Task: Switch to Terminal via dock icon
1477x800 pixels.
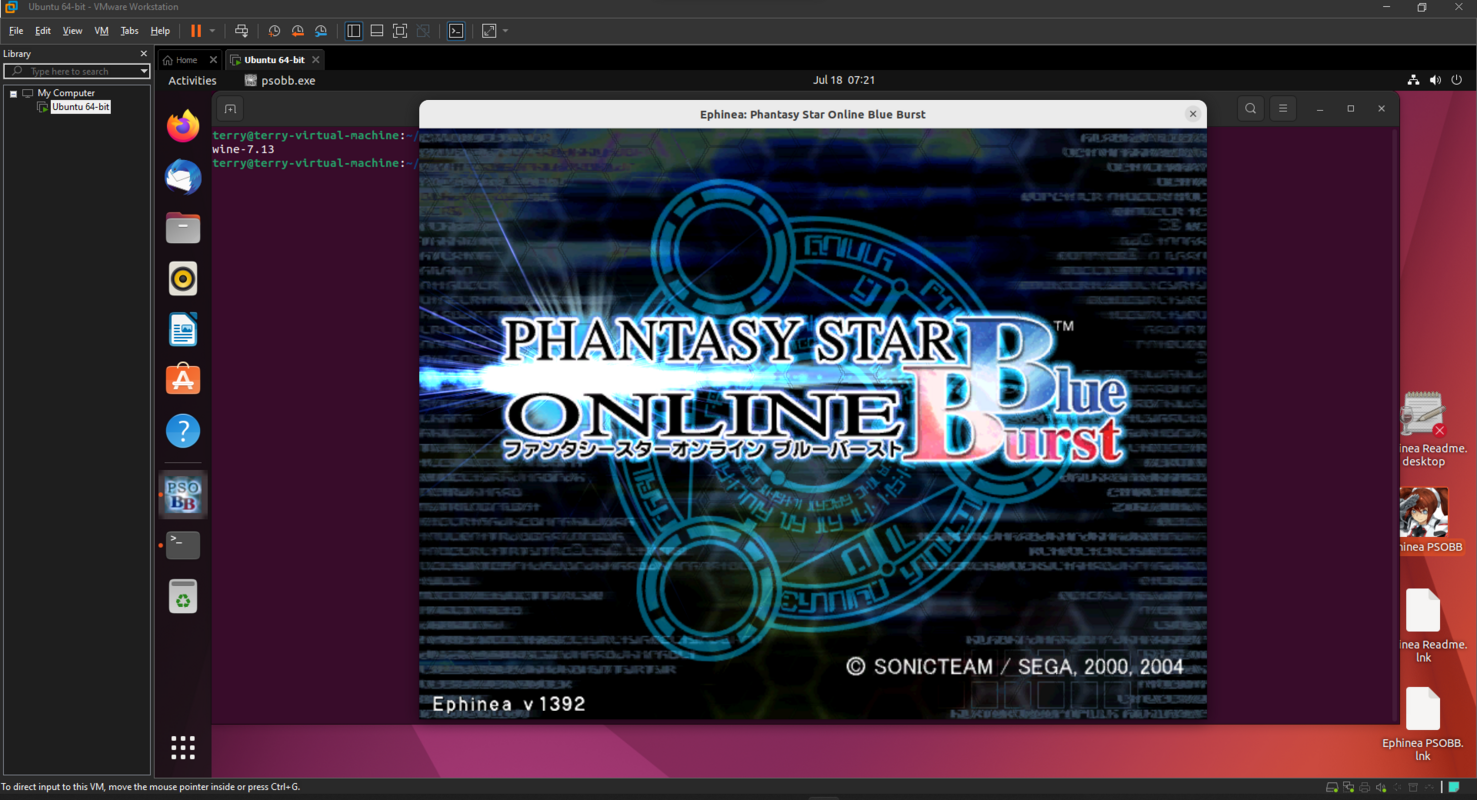Action: [183, 545]
